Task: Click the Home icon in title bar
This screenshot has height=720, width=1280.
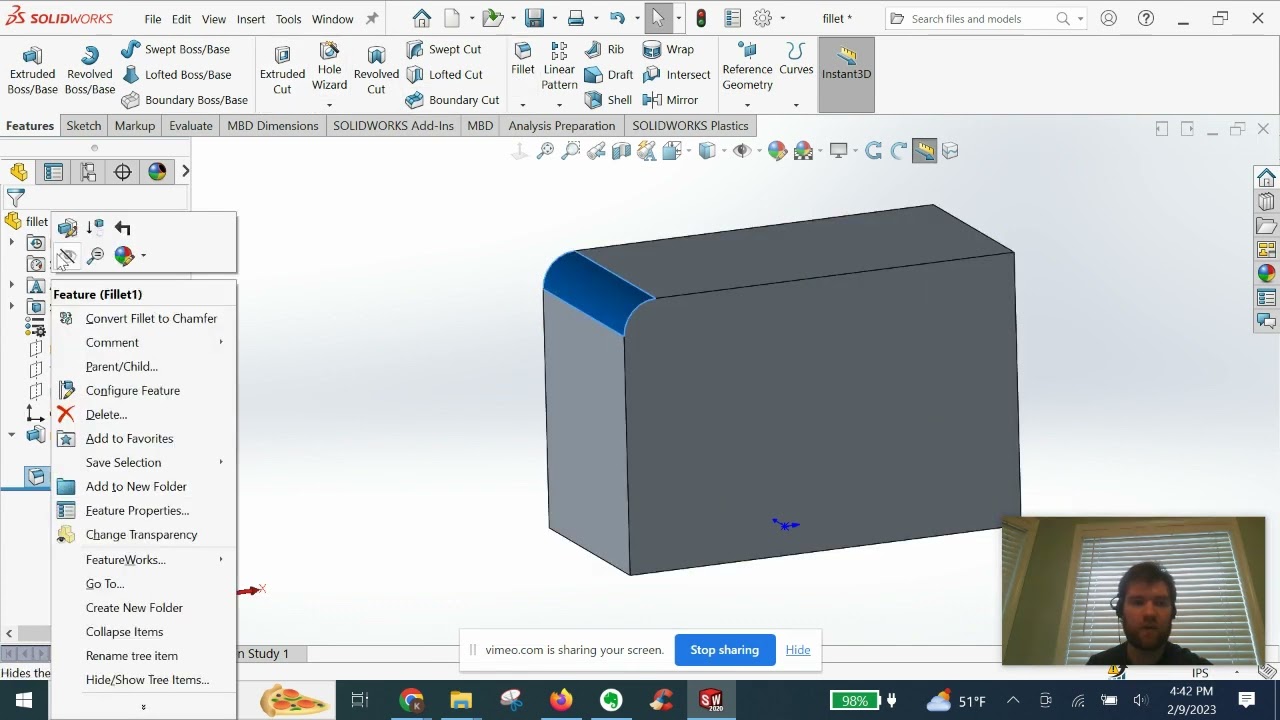Action: tap(422, 18)
